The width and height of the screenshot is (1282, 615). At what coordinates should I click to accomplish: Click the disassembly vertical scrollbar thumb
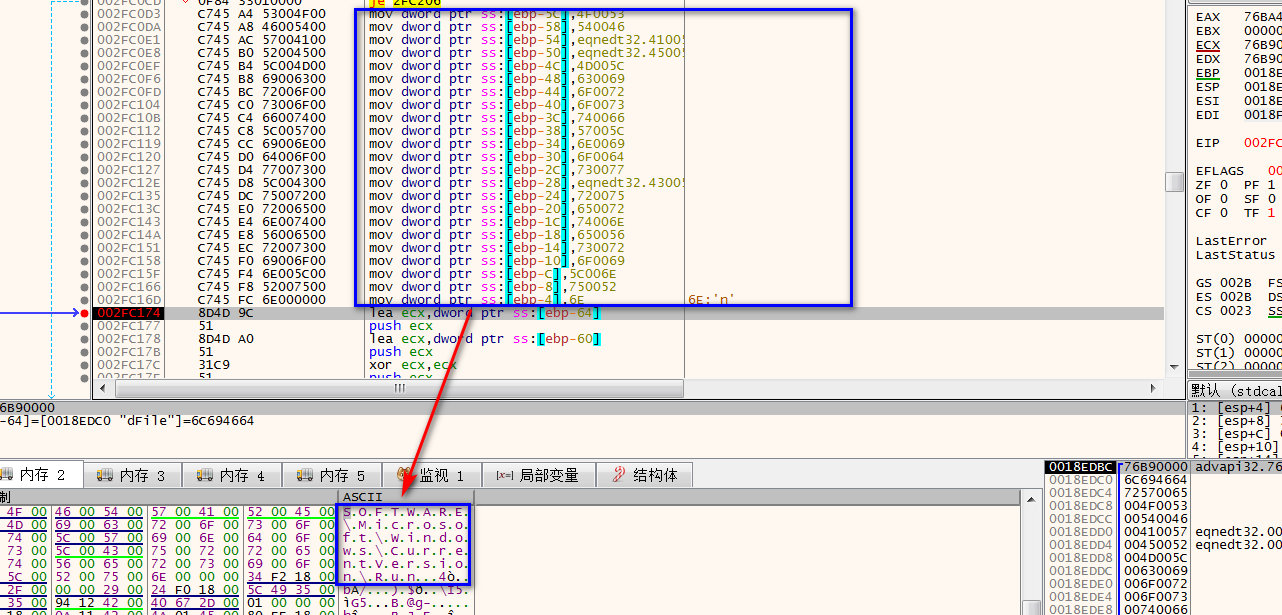[x=1174, y=181]
